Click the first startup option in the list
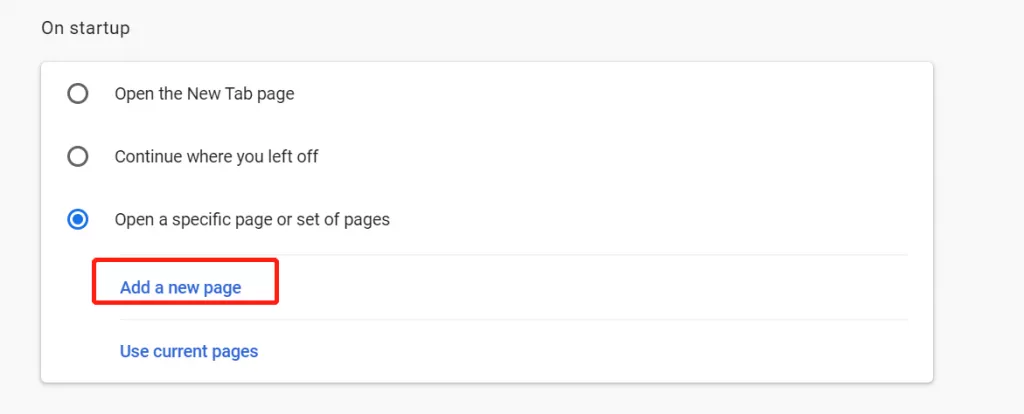This screenshot has height=414, width=1024. (77, 94)
